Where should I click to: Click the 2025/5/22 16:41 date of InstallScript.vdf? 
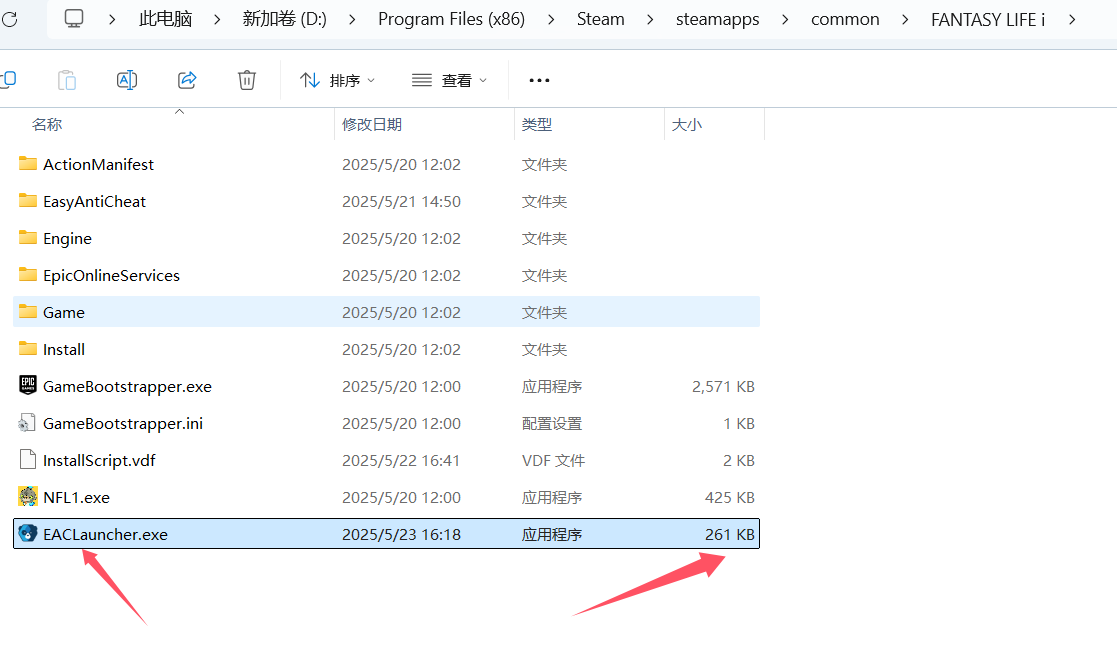coord(401,461)
